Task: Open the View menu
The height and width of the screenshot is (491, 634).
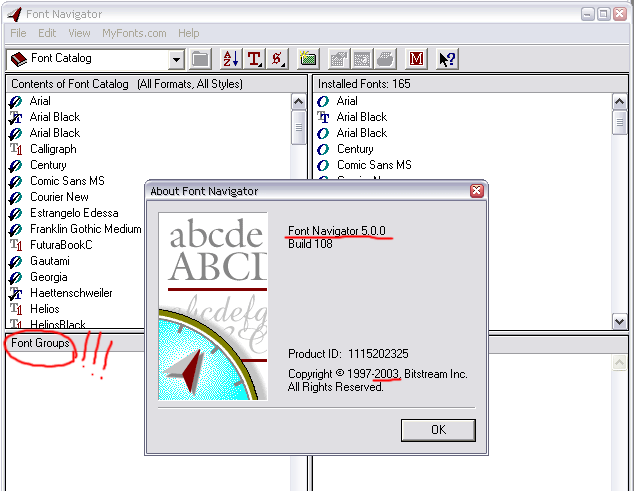Action: coord(79,33)
